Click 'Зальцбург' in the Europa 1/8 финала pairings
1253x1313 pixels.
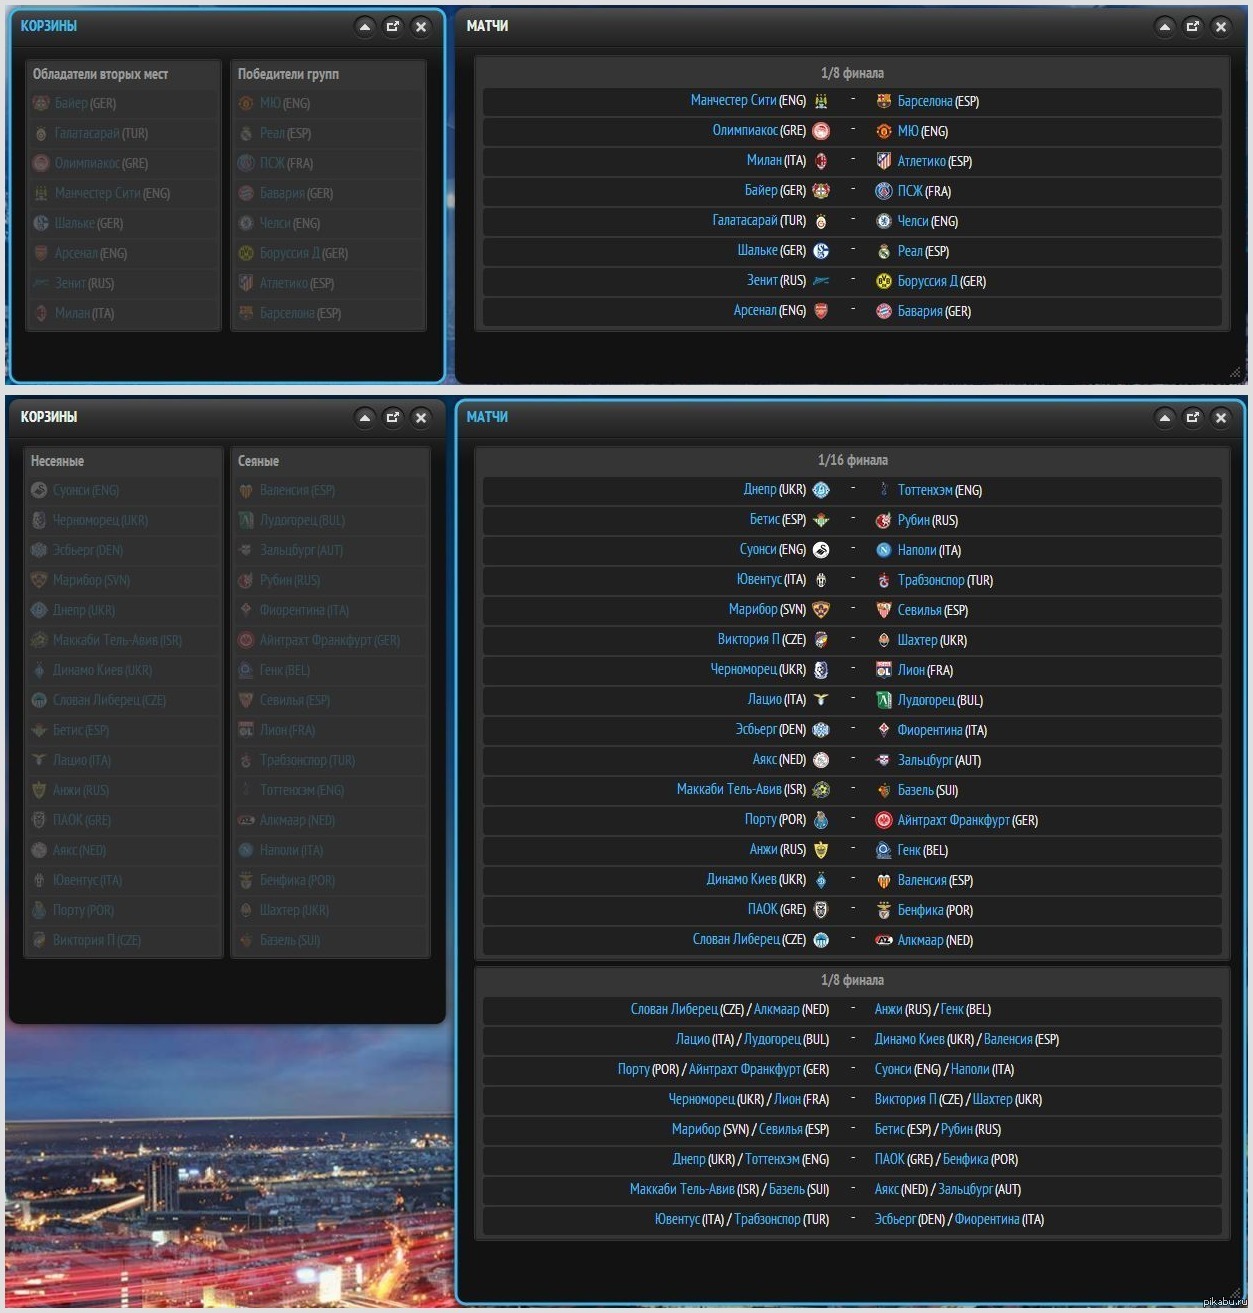(965, 1190)
